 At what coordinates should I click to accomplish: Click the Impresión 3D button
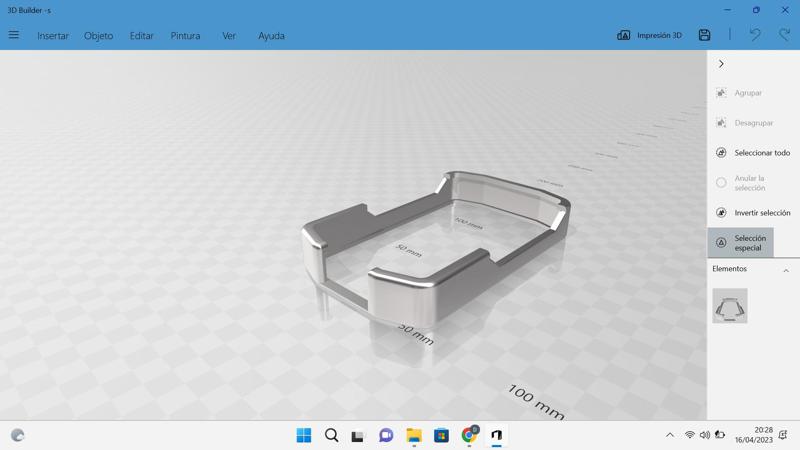(x=649, y=35)
